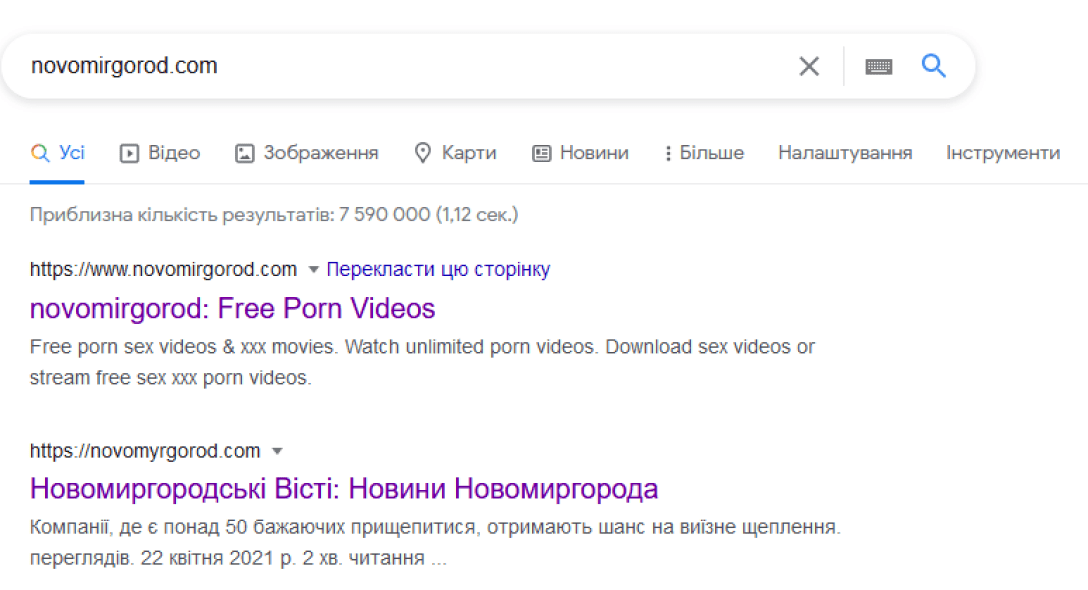Viewport: 1088px width, 590px height.
Task: Switch to the Новини tab
Action: [580, 153]
